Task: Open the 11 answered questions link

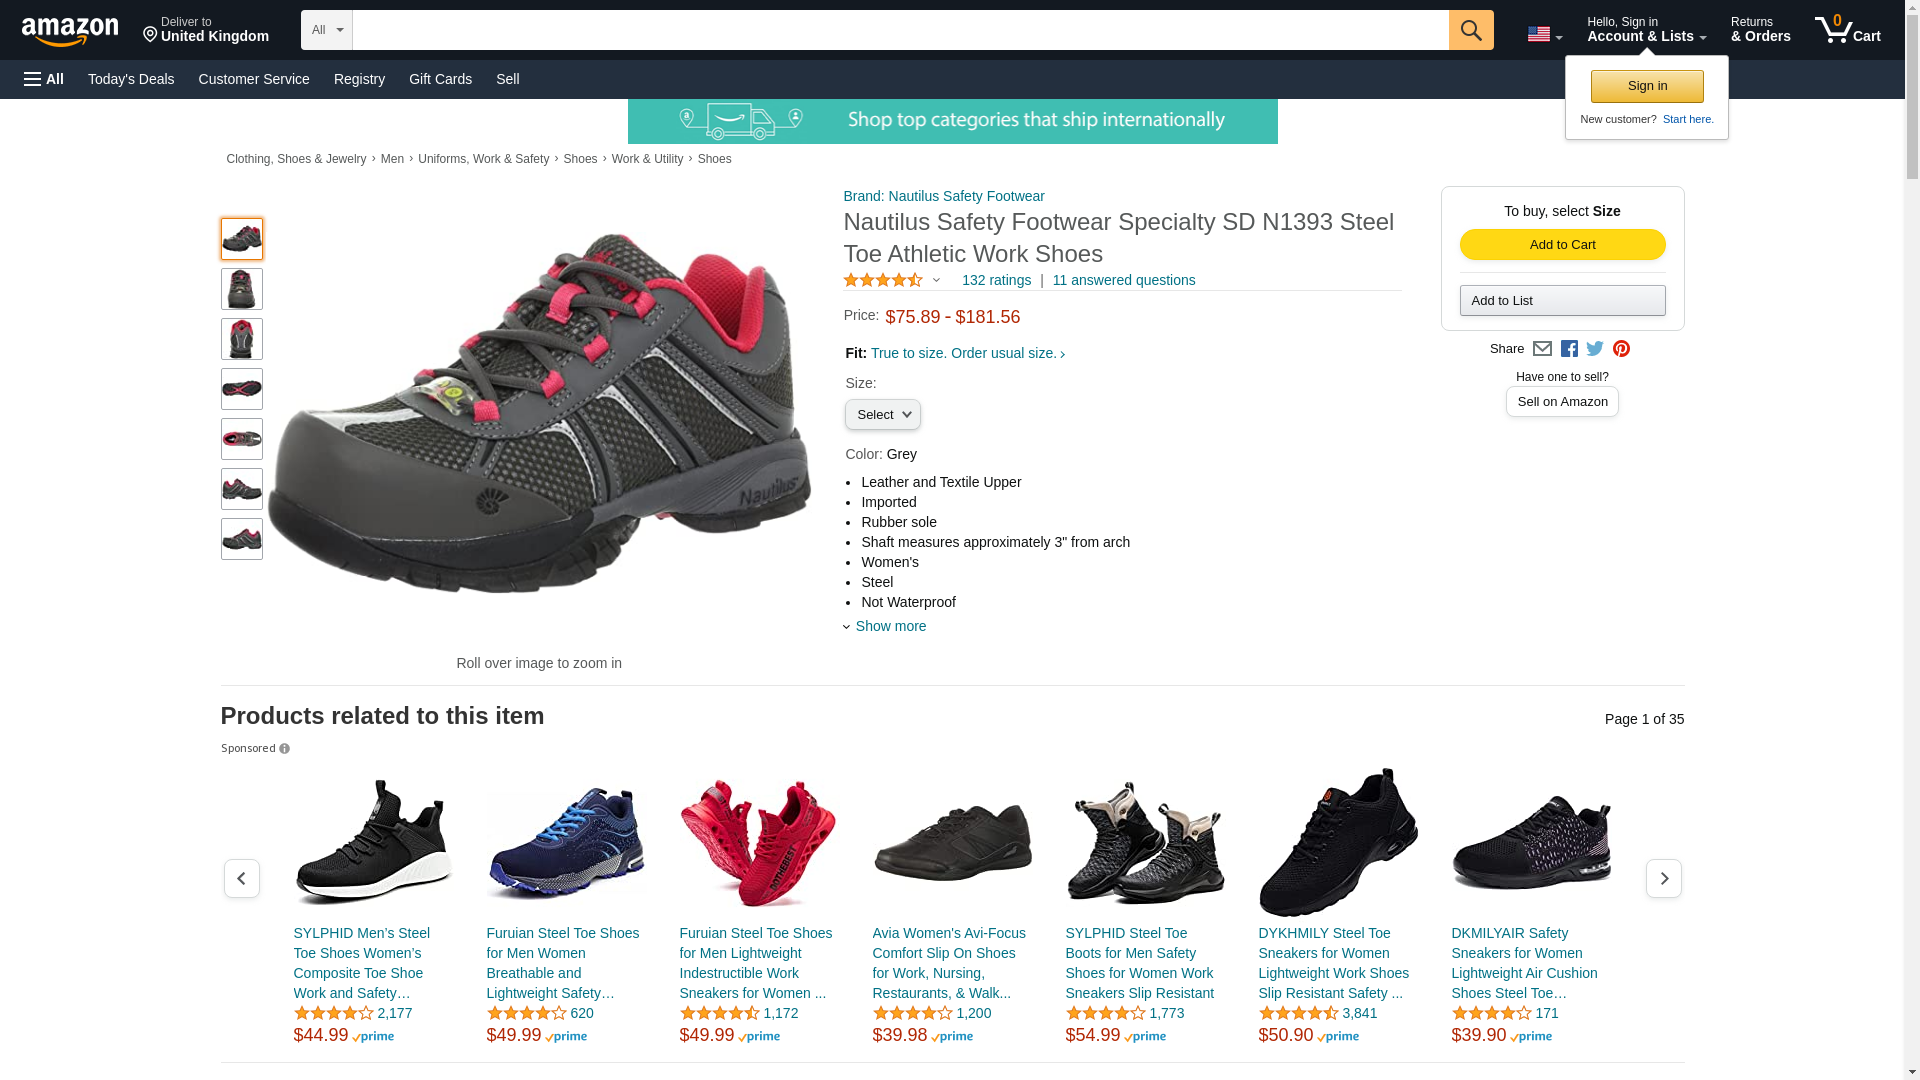Action: pos(1123,280)
